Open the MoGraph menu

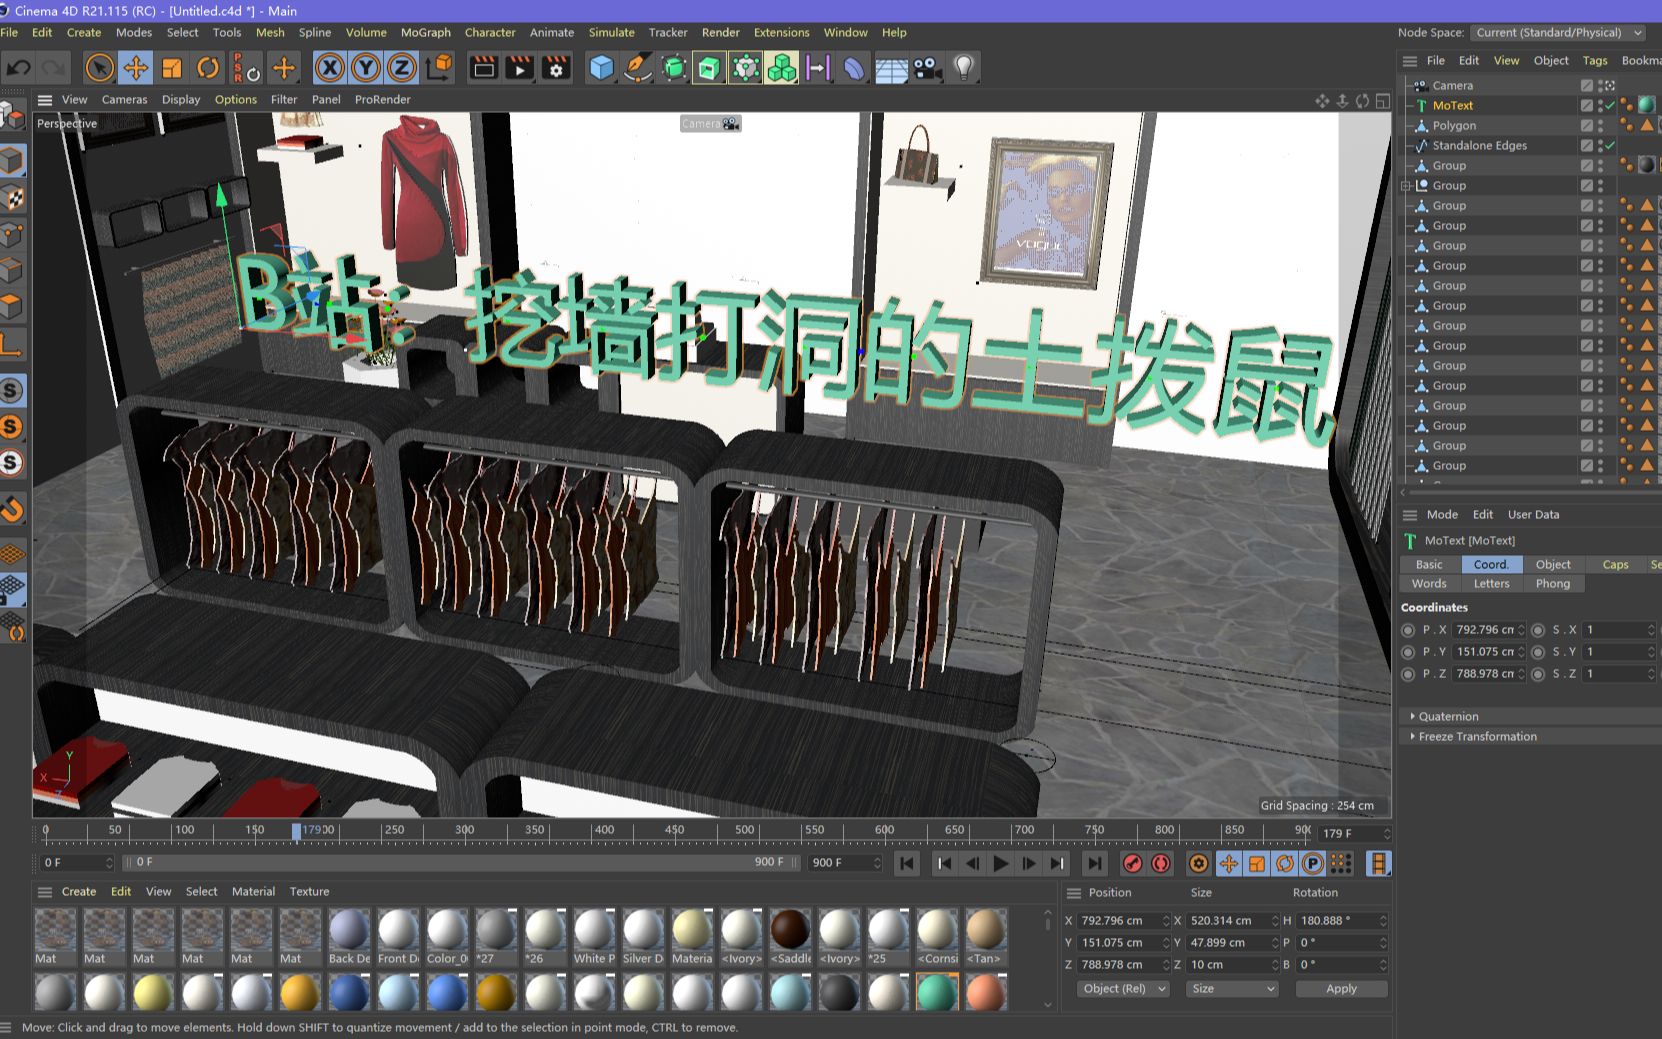425,32
